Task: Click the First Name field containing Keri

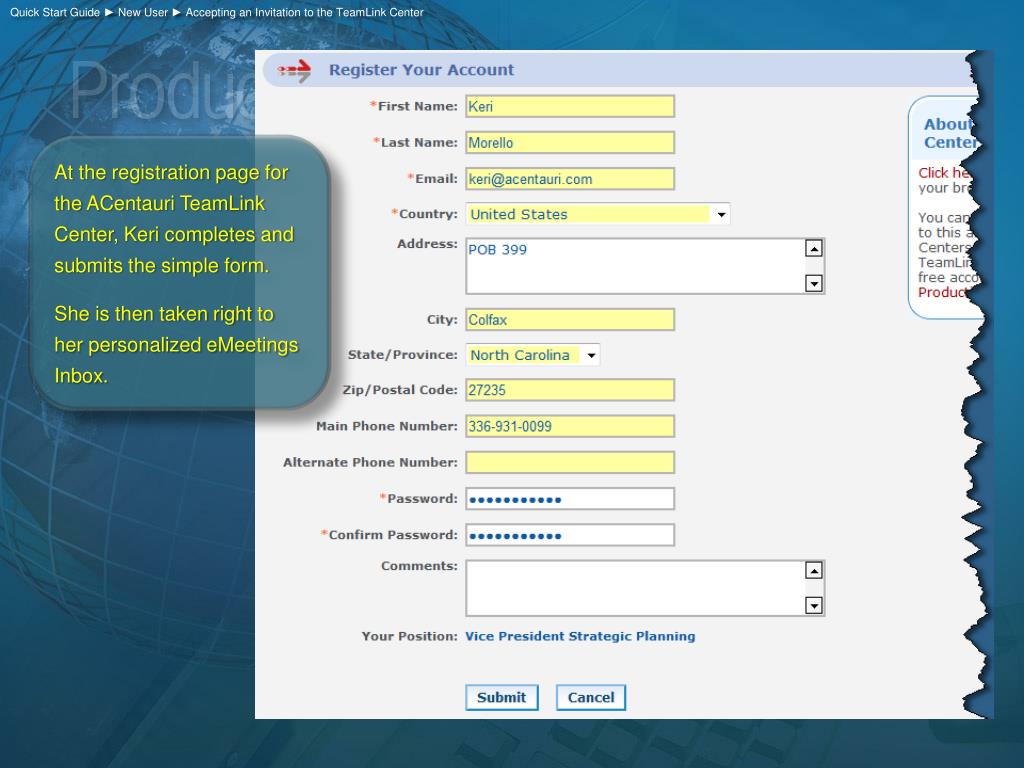Action: (x=569, y=106)
